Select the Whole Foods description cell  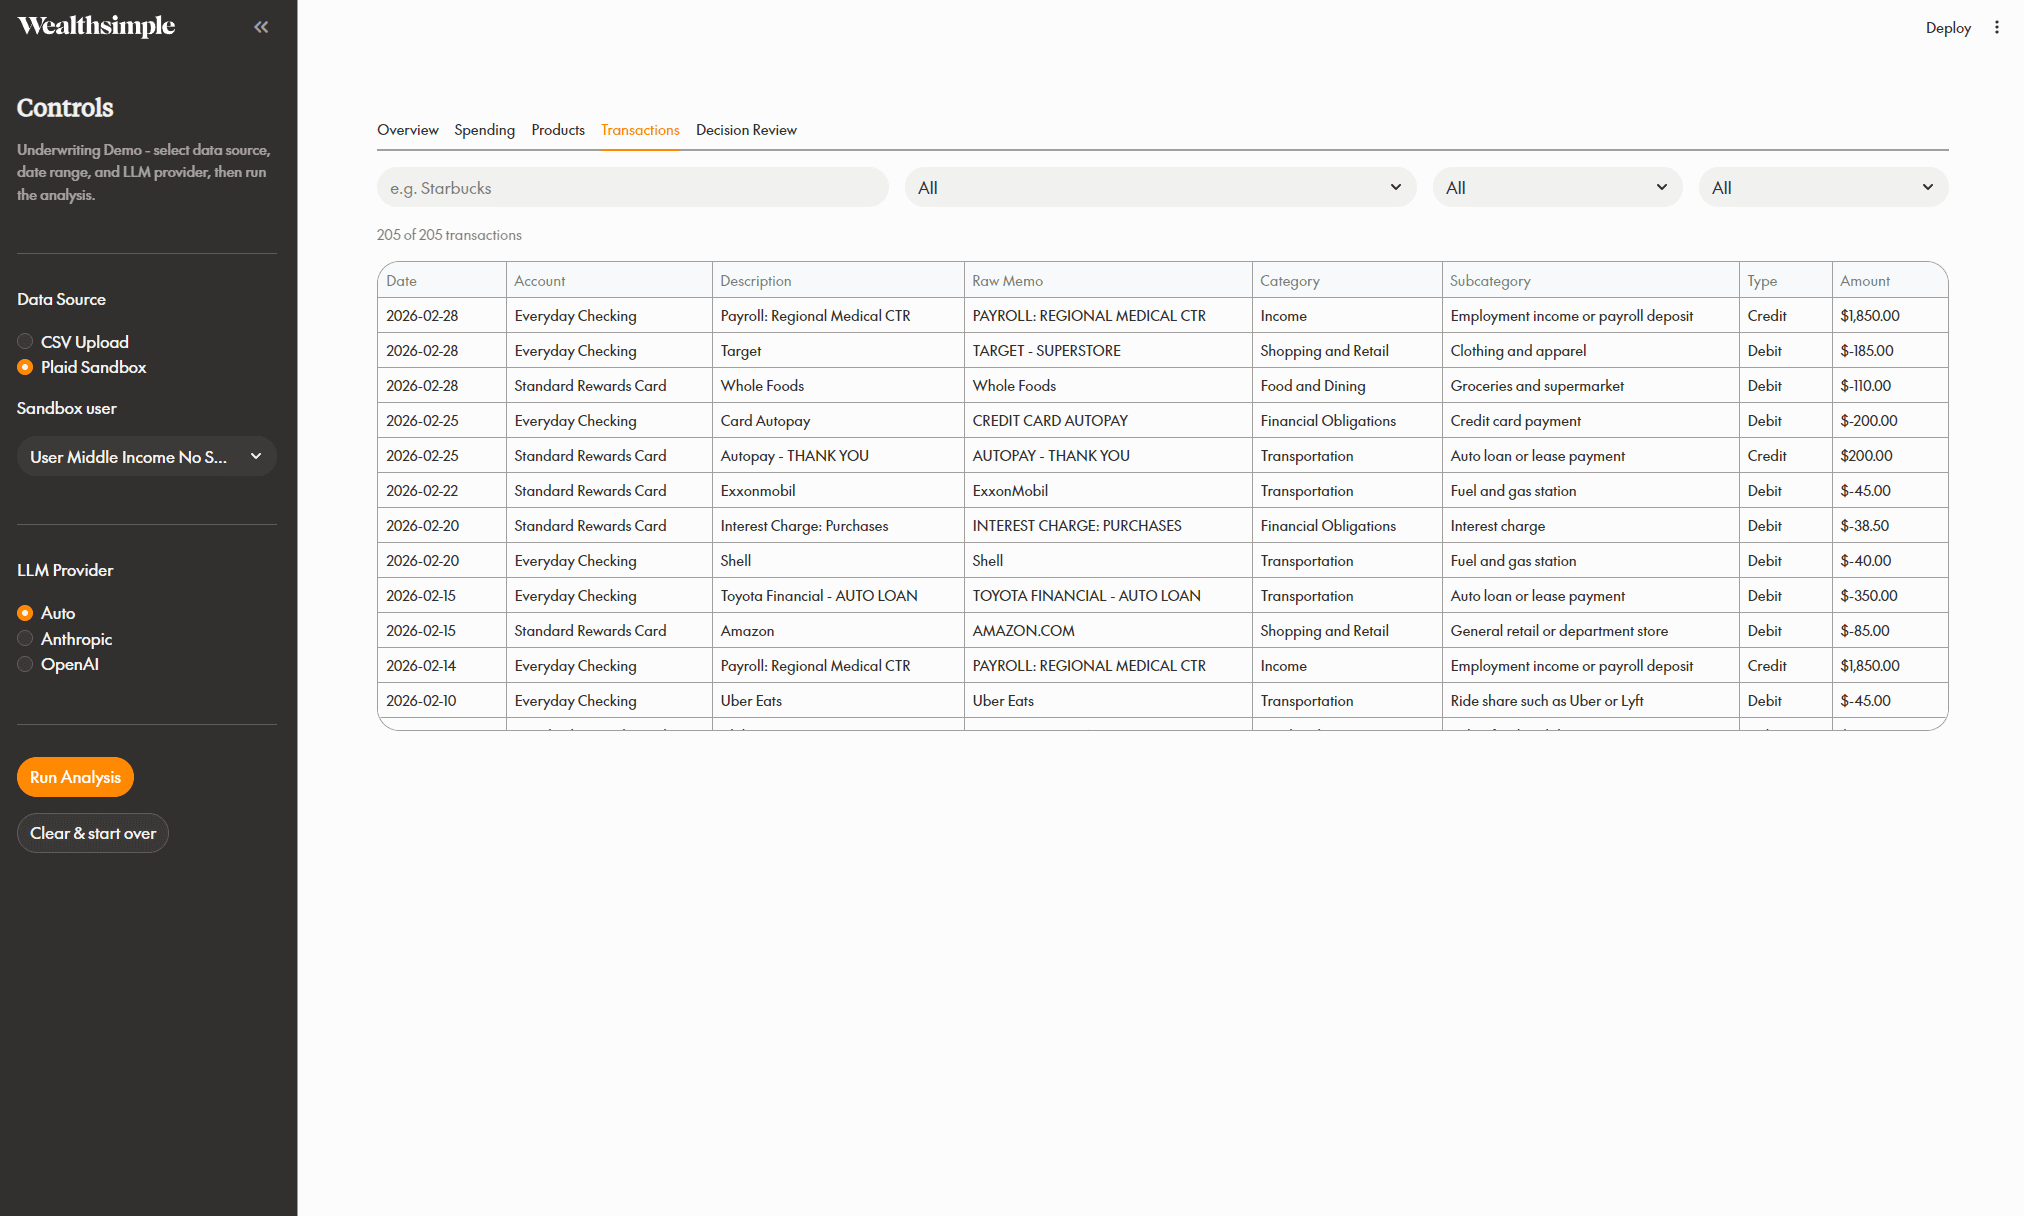tap(838, 386)
